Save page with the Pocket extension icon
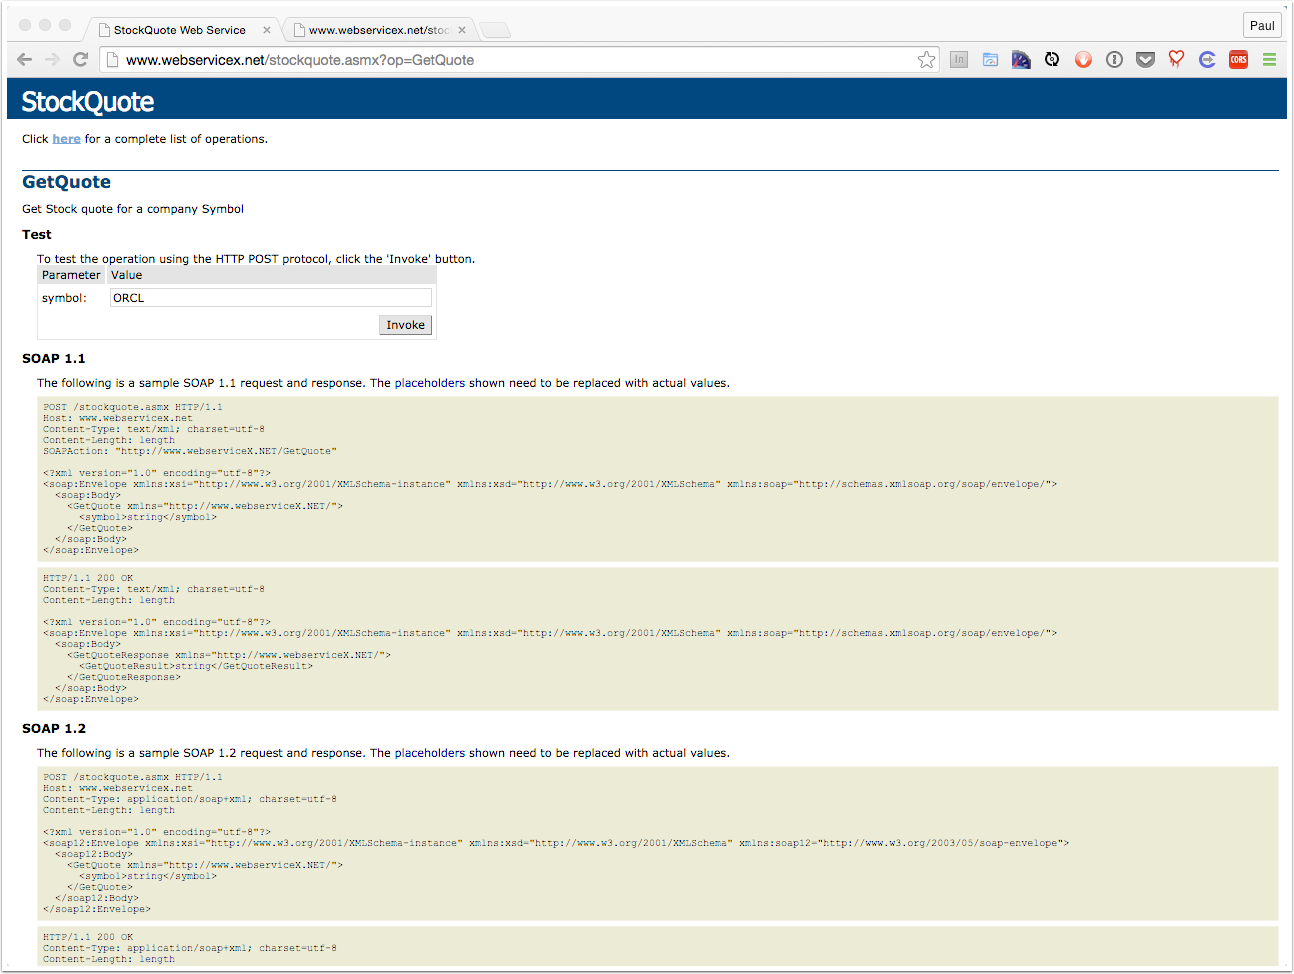 [x=1146, y=60]
